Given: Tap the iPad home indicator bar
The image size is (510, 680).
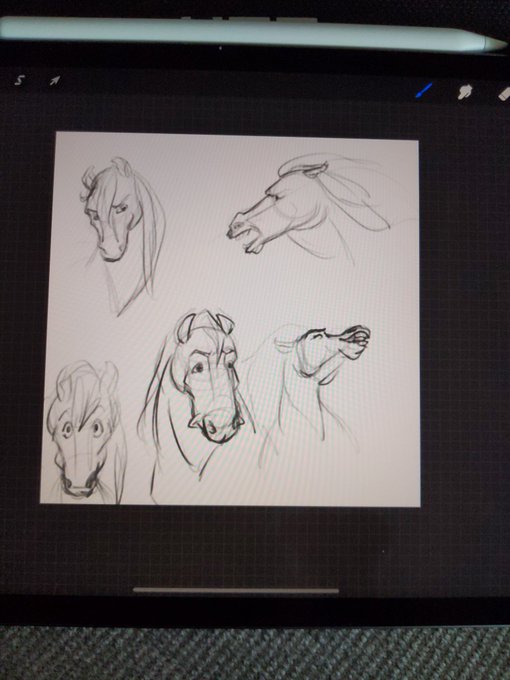Looking at the screenshot, I should 235,590.
